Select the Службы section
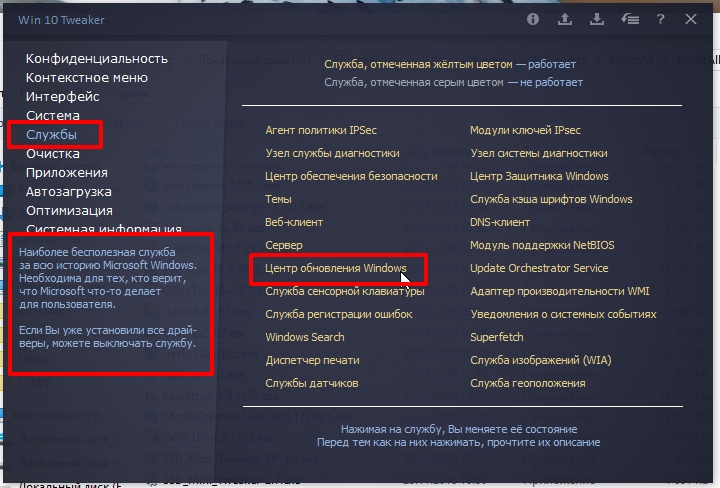720x488 pixels. tap(51, 135)
